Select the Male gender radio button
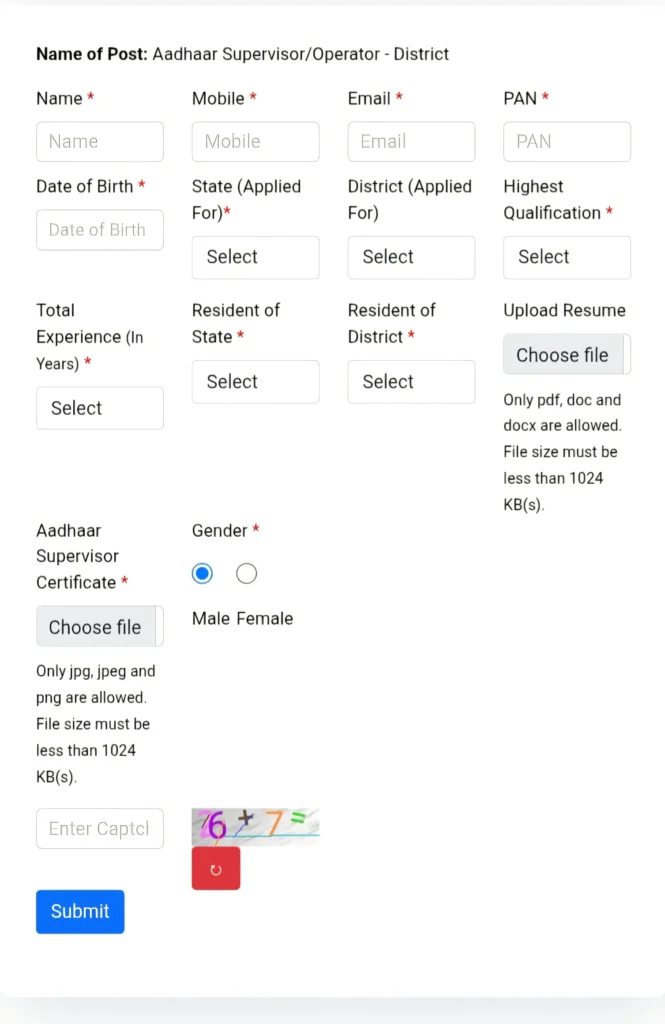 click(202, 574)
